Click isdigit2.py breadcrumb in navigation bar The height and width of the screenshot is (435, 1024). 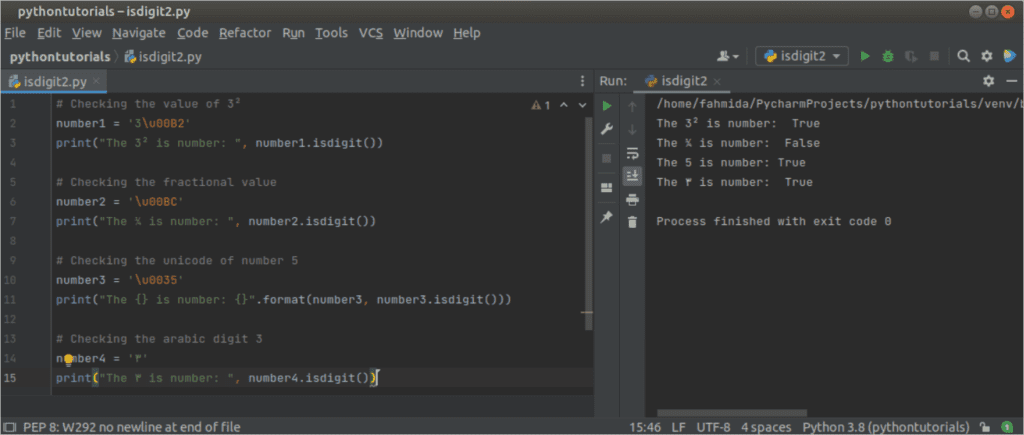pyautogui.click(x=163, y=57)
